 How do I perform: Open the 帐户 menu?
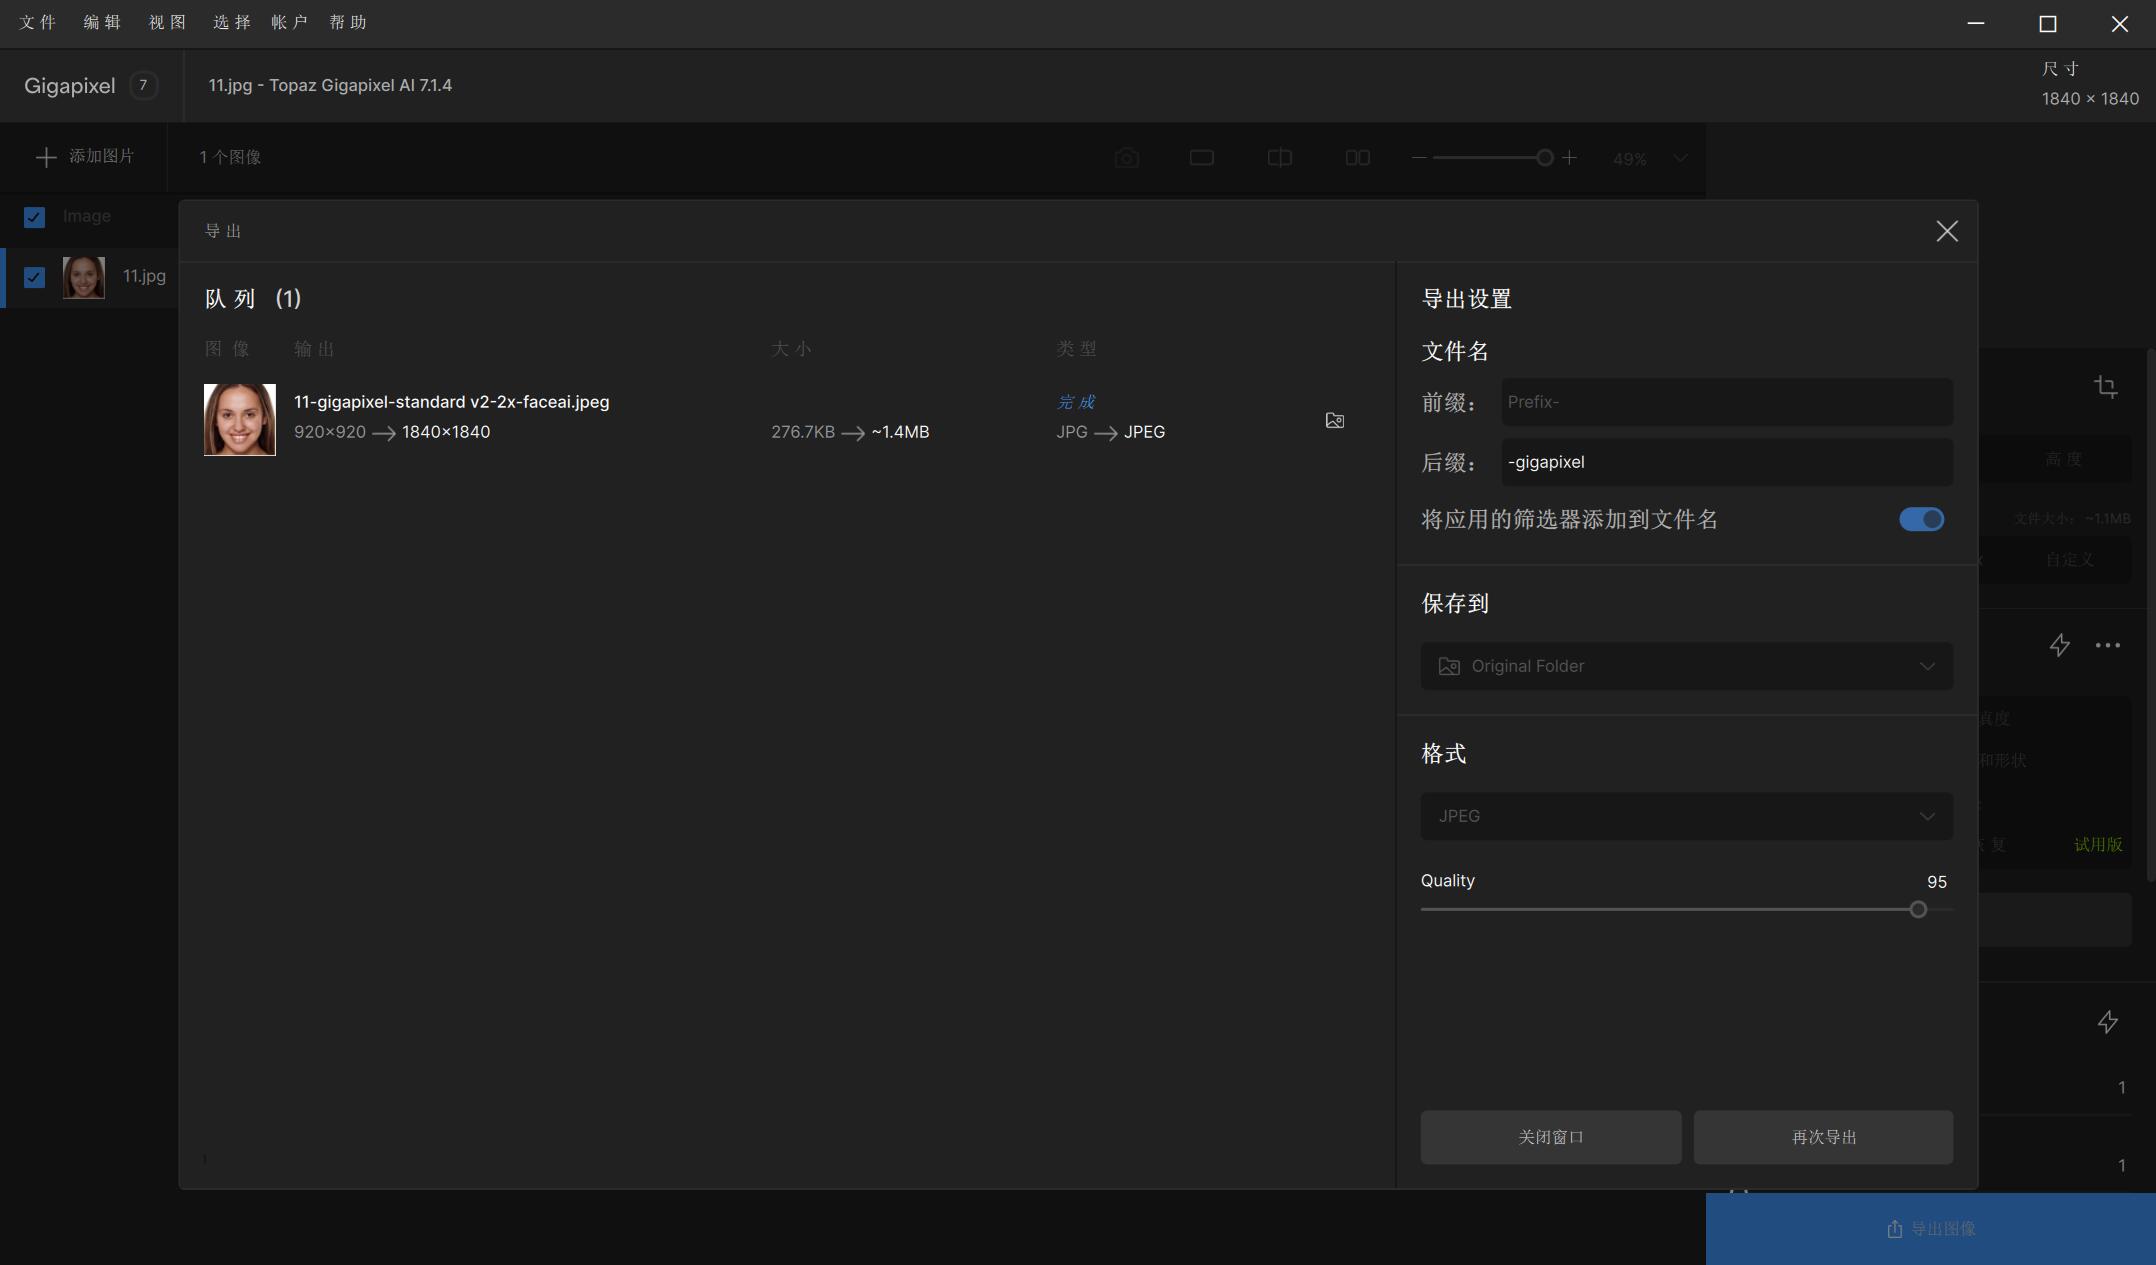[289, 23]
